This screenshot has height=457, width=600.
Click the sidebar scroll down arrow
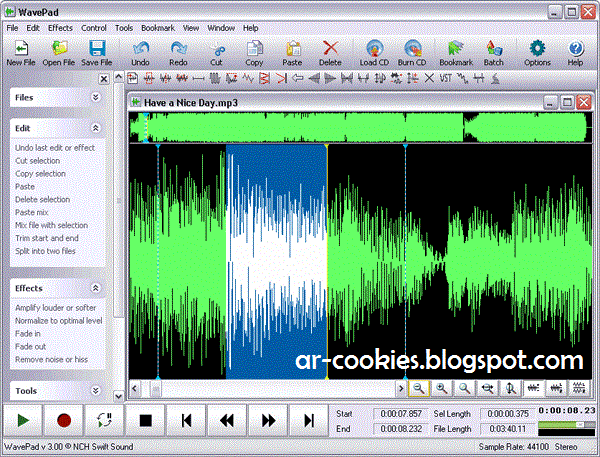click(119, 396)
